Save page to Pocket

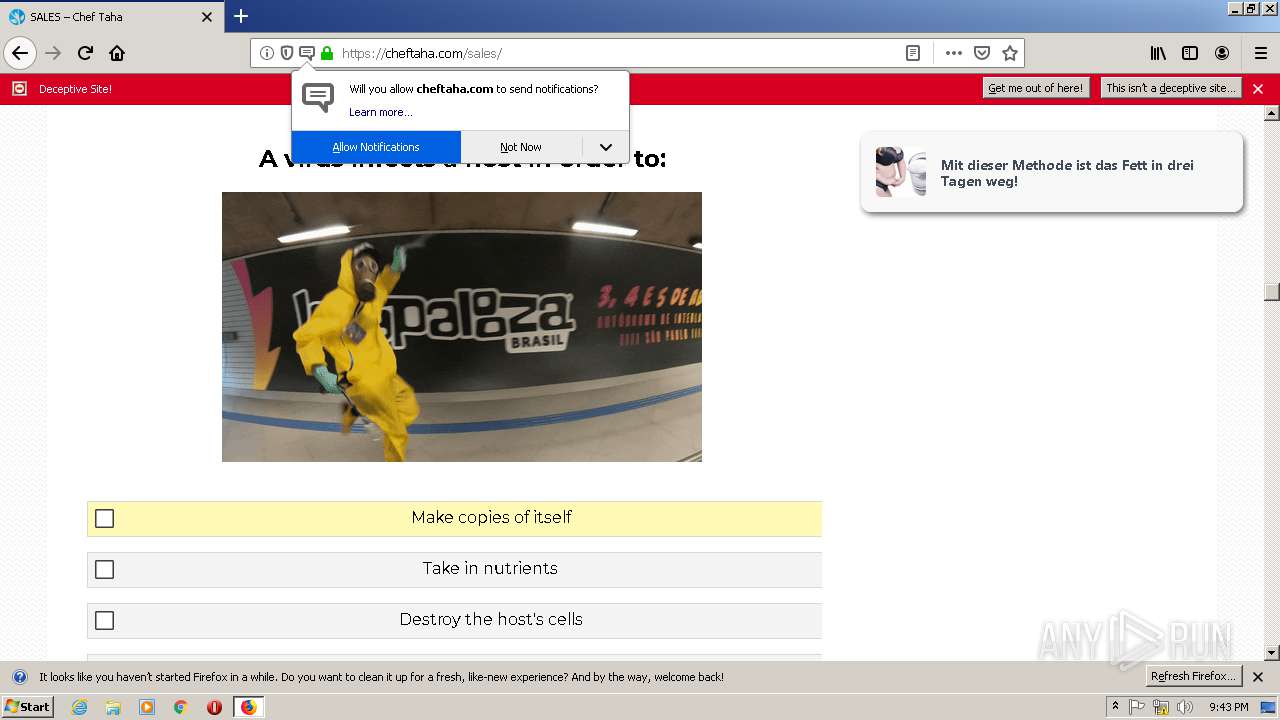[x=982, y=53]
